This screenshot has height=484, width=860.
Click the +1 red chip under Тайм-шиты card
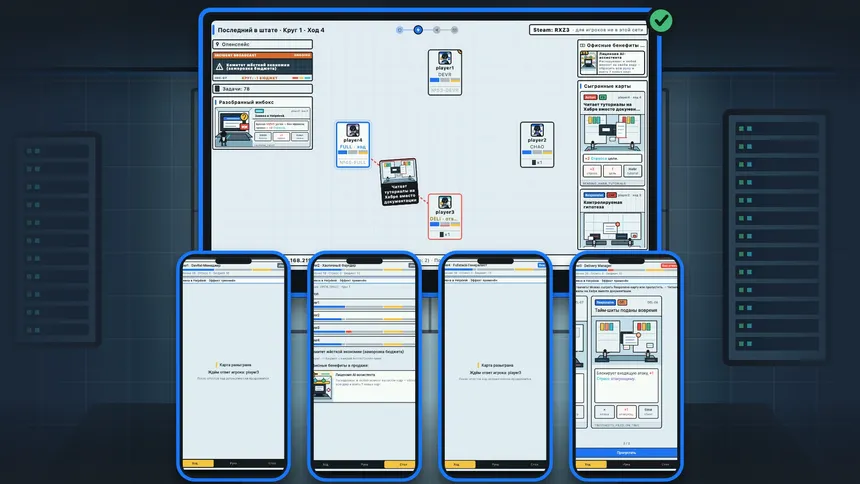pyautogui.click(x=626, y=412)
